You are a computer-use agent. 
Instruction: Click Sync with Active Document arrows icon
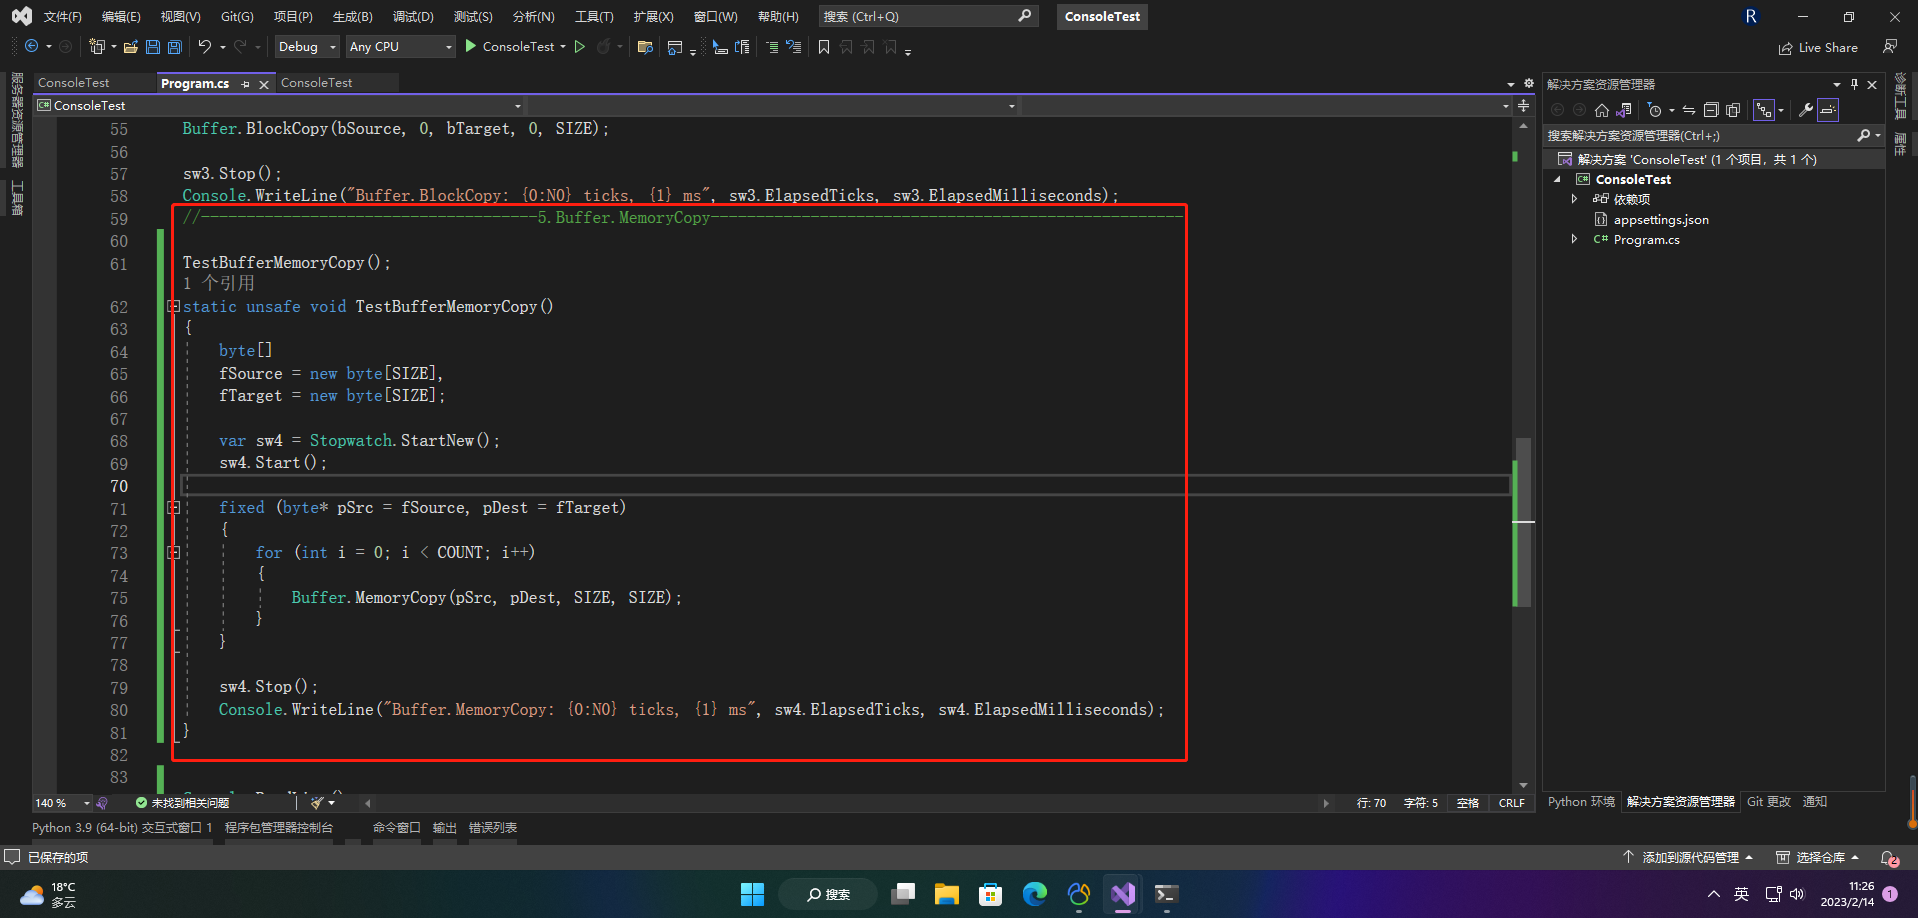pyautogui.click(x=1689, y=110)
